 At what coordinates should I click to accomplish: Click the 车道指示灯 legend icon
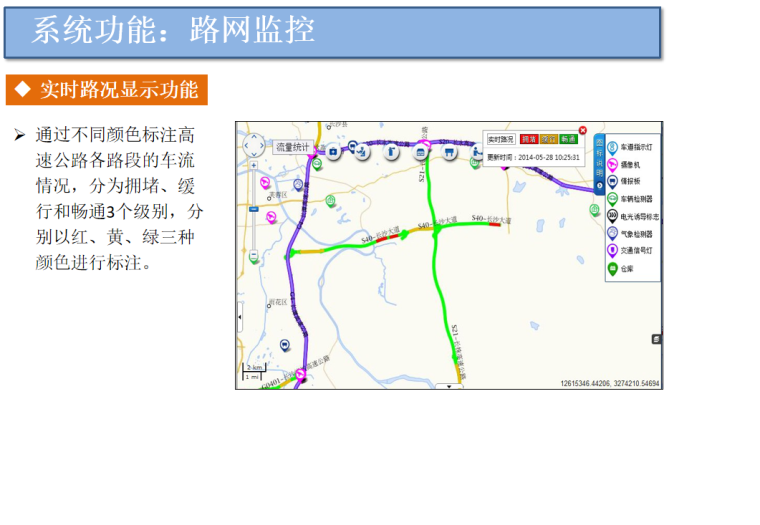click(612, 146)
